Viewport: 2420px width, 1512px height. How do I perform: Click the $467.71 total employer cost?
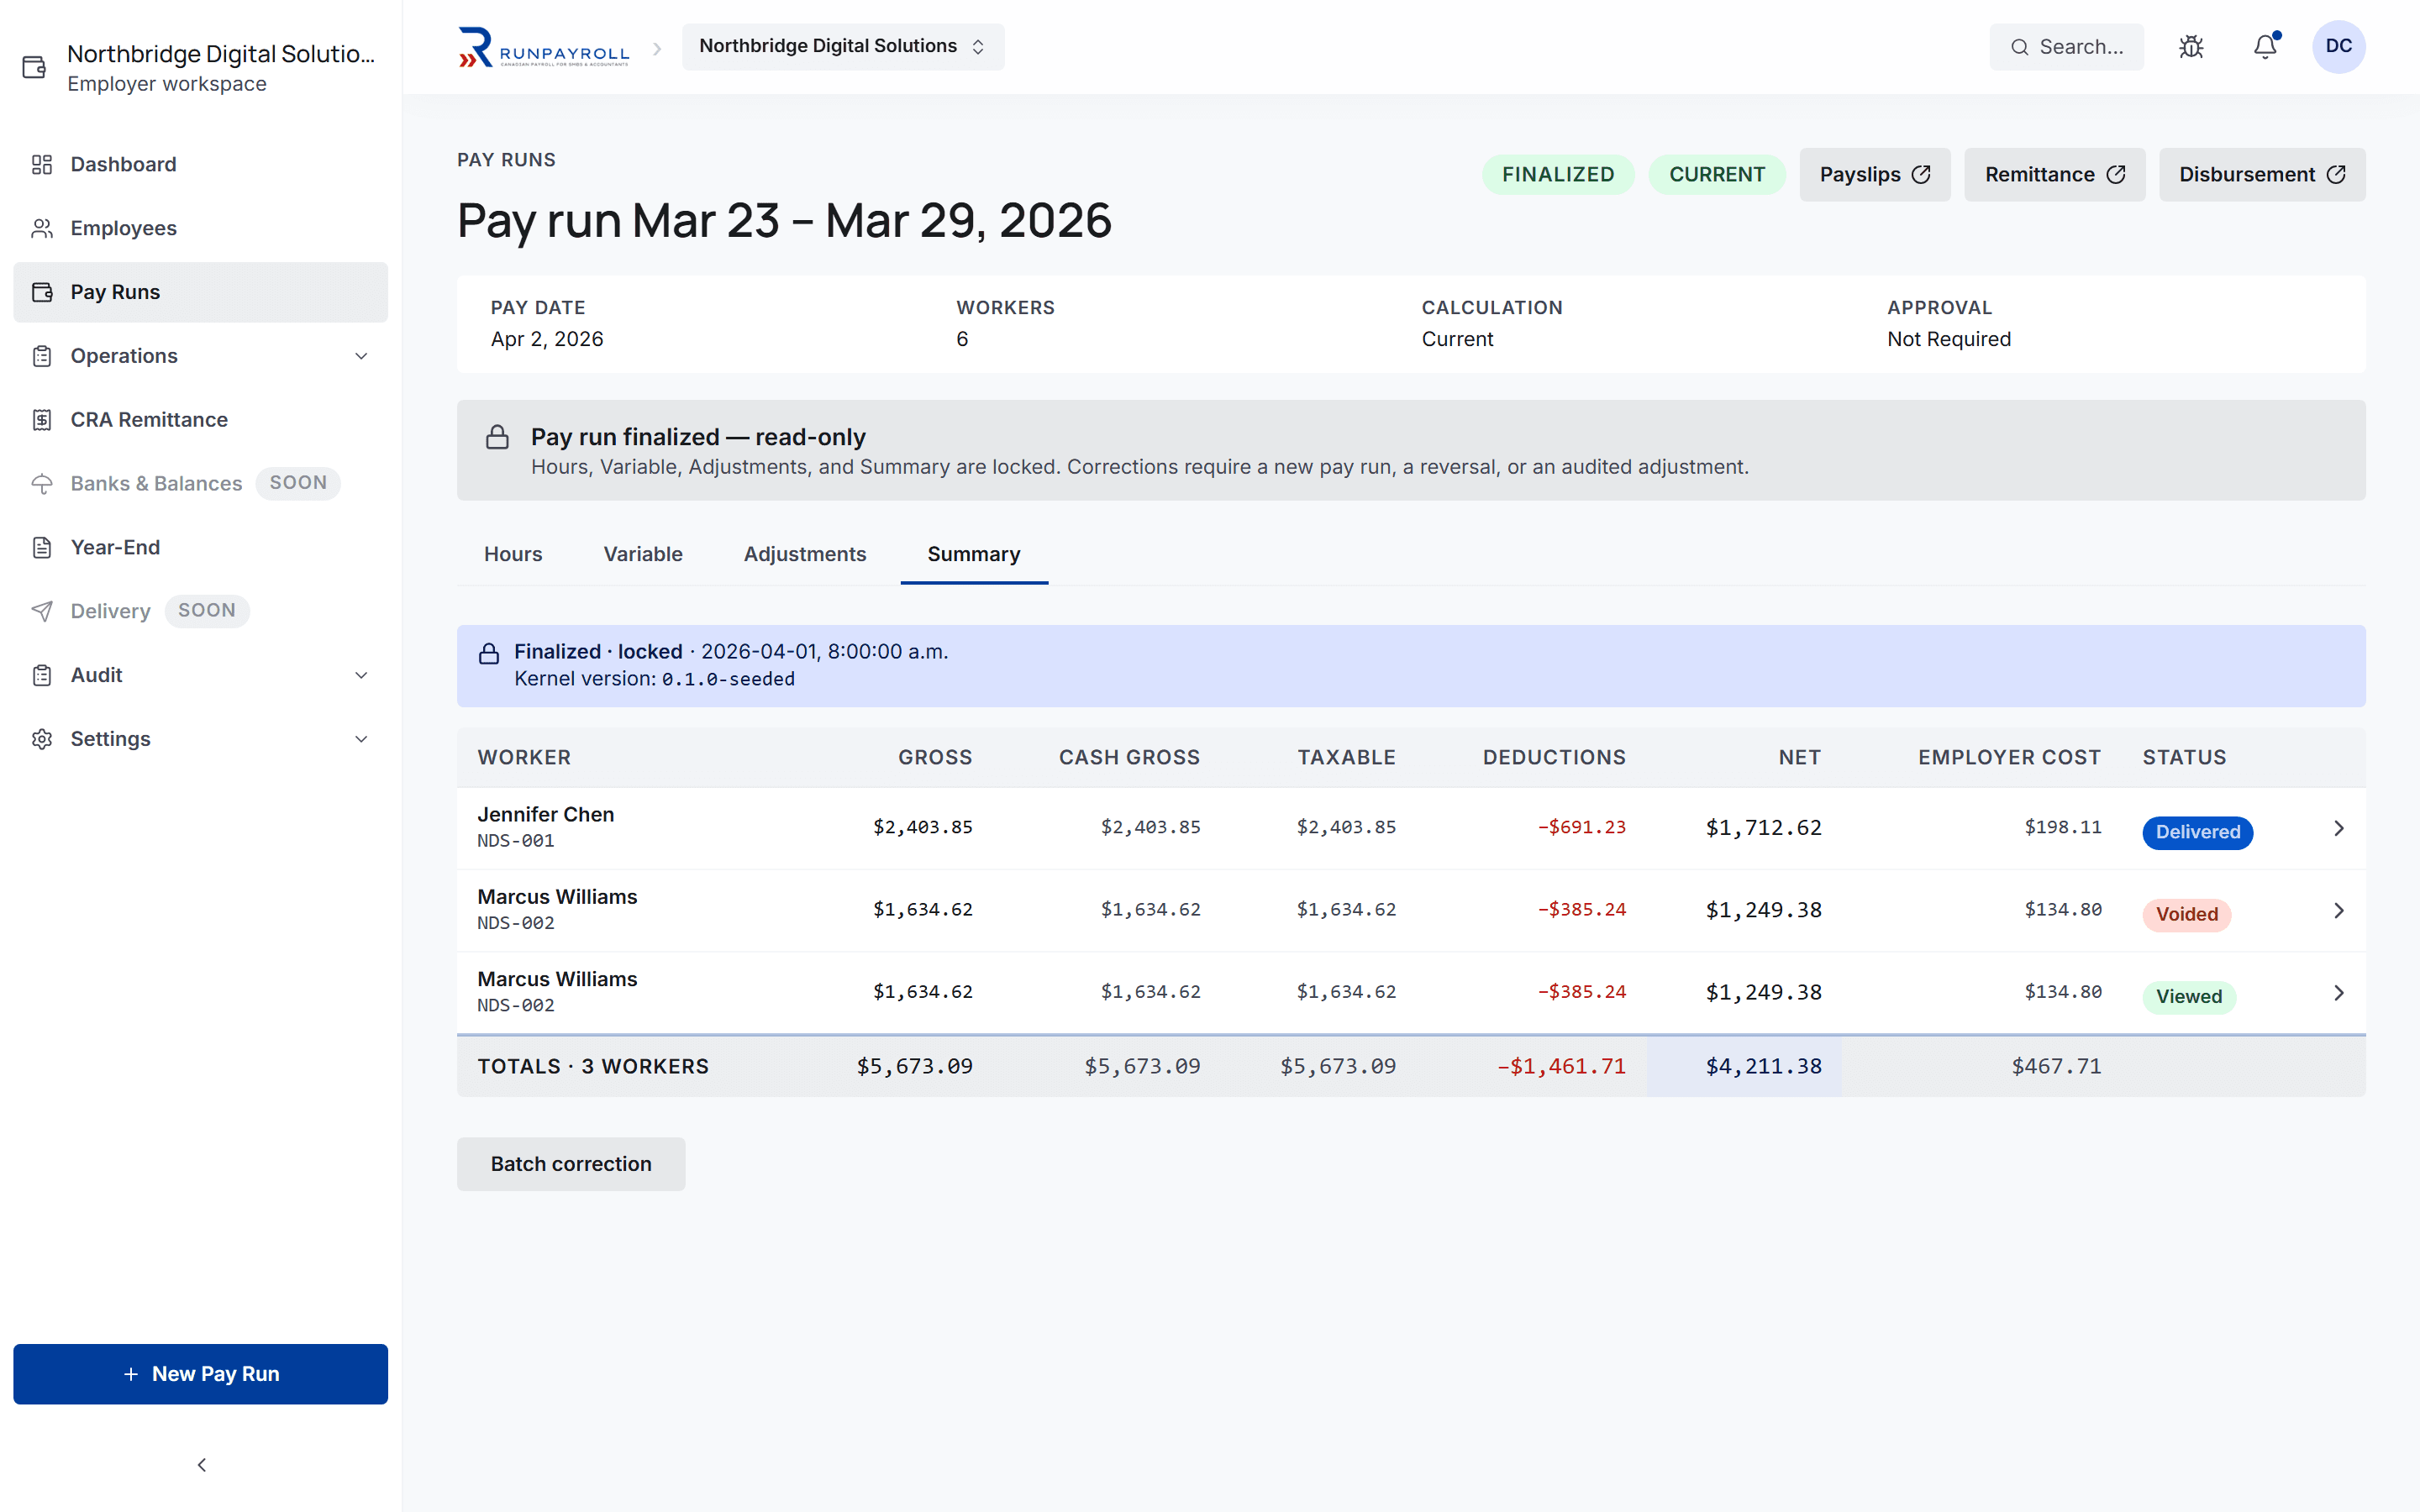pyautogui.click(x=2056, y=1067)
